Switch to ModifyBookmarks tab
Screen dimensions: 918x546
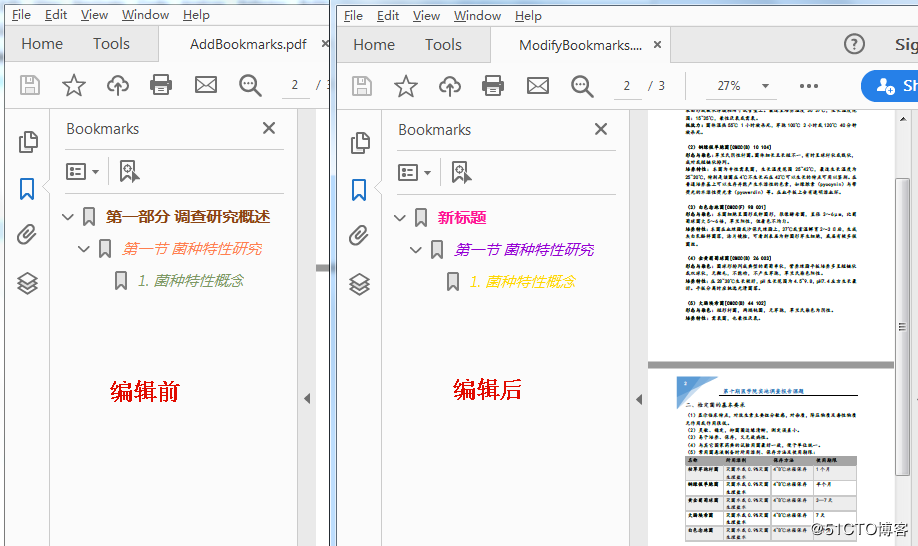[580, 45]
